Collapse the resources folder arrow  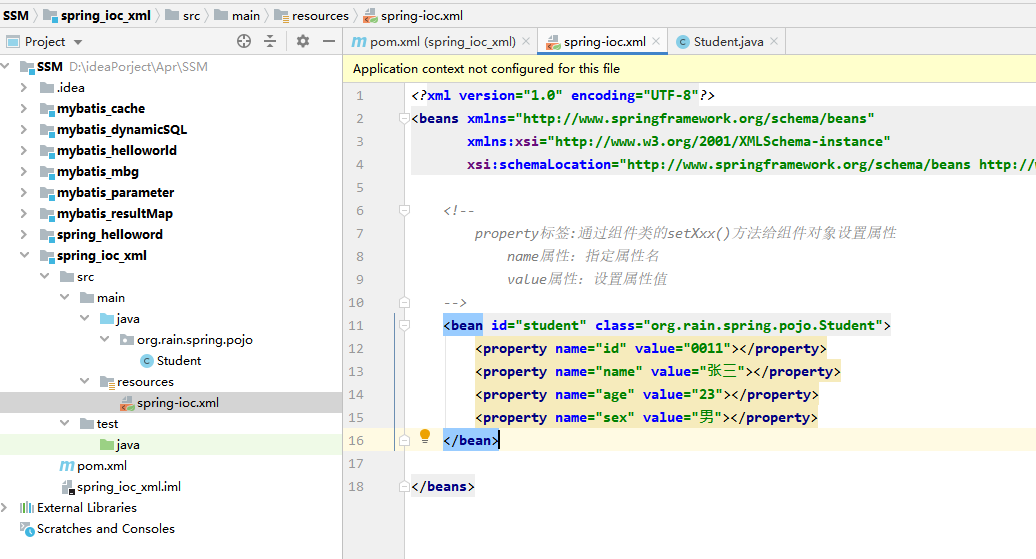click(x=85, y=381)
